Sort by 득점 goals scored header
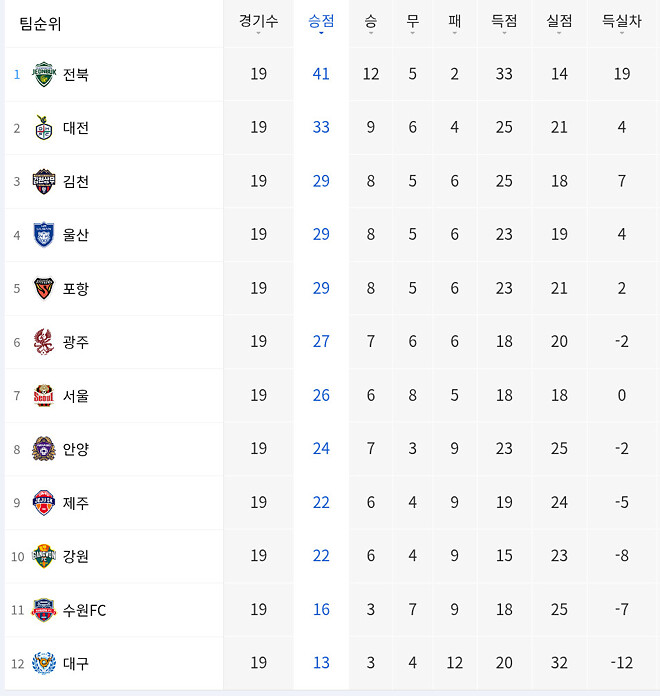The image size is (660, 696). 504,21
